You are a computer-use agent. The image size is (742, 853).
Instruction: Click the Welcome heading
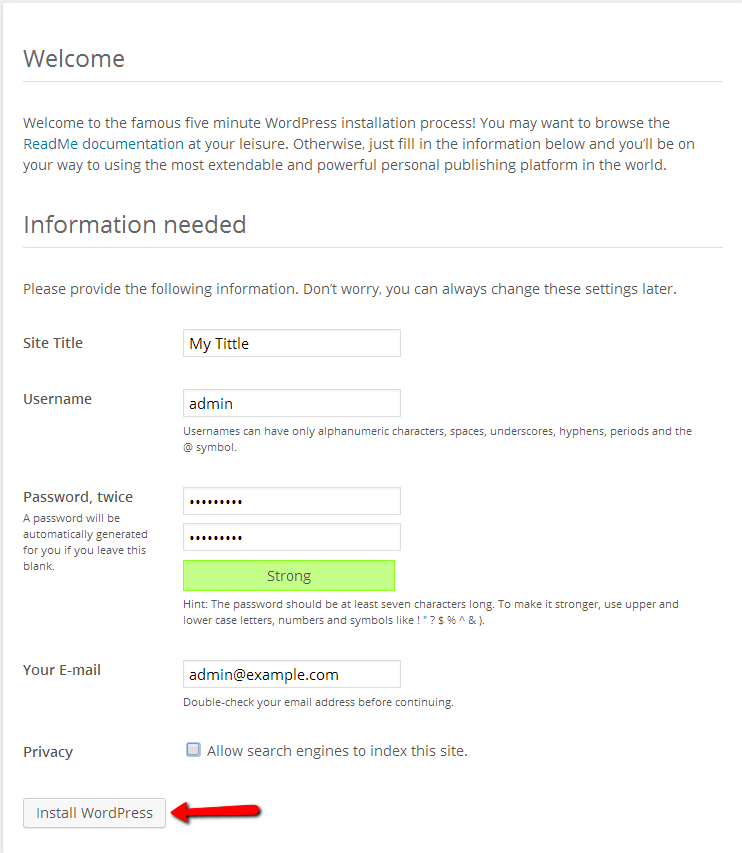click(74, 59)
